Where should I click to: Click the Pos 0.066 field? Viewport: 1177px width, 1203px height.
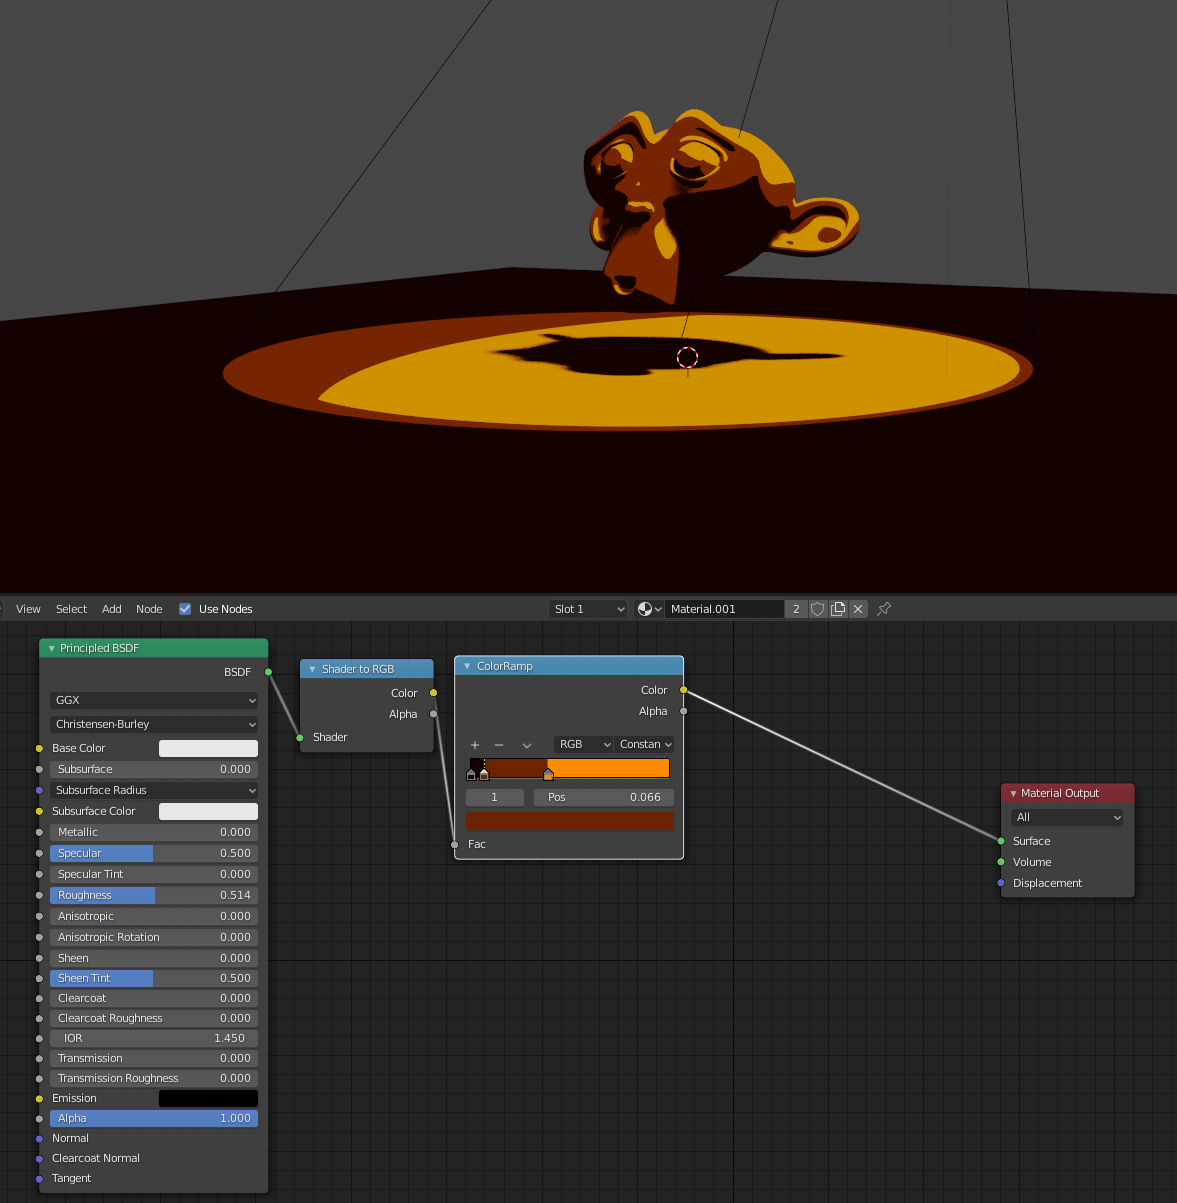pyautogui.click(x=604, y=797)
